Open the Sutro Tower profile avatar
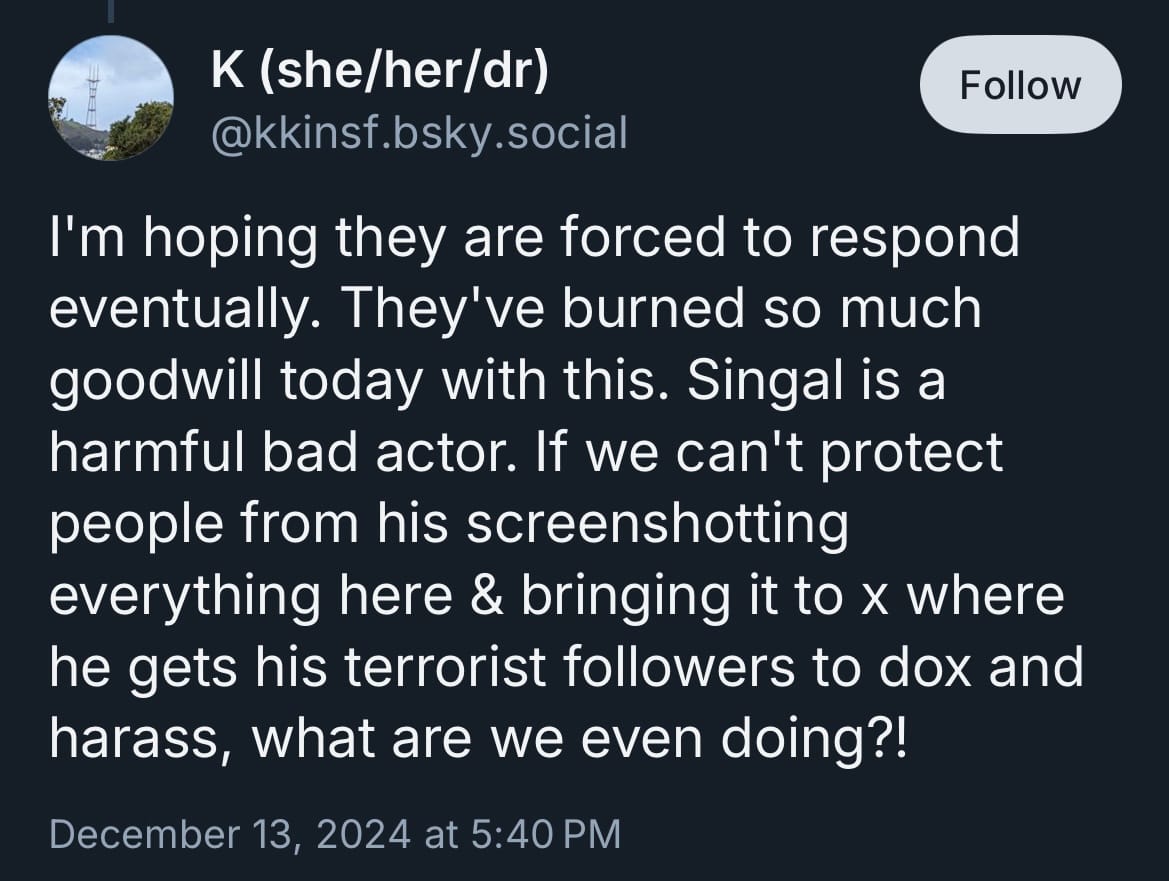The width and height of the screenshot is (1169, 881). pos(110,98)
